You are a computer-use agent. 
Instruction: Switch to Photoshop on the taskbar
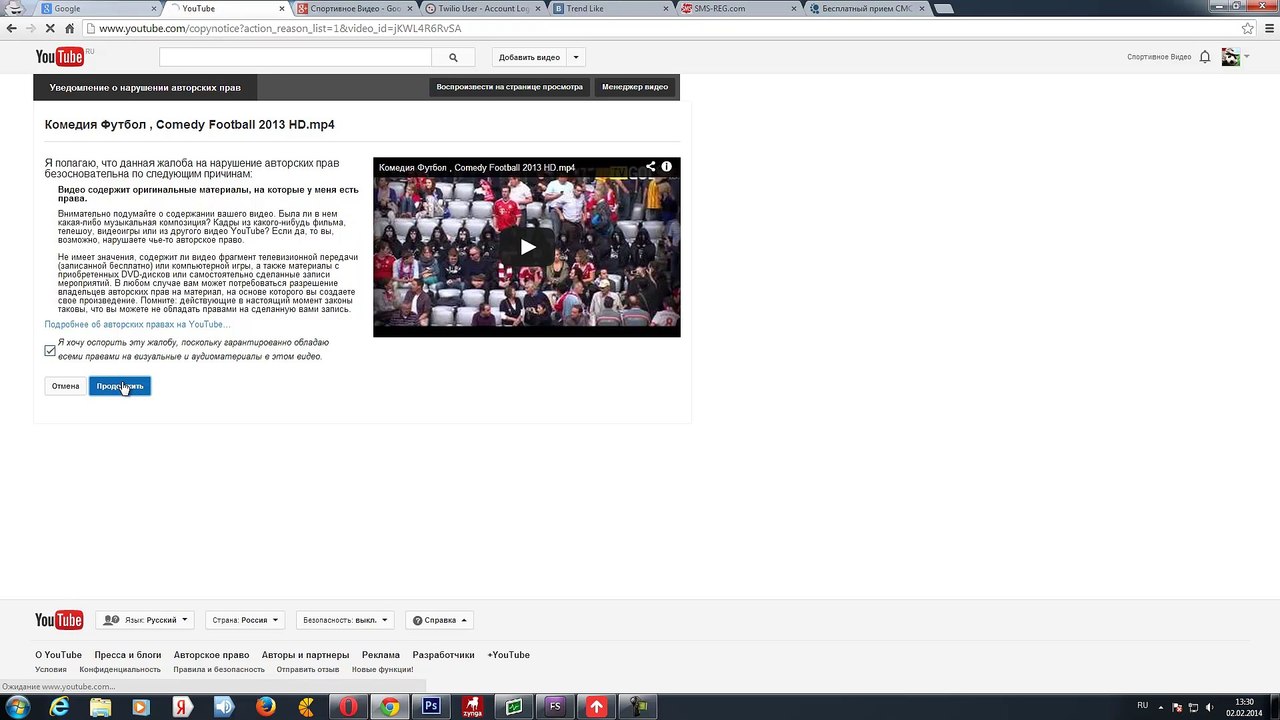click(431, 707)
